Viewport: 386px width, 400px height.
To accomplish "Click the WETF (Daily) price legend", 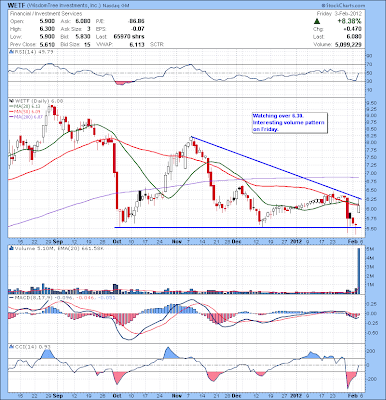I will click(38, 101).
